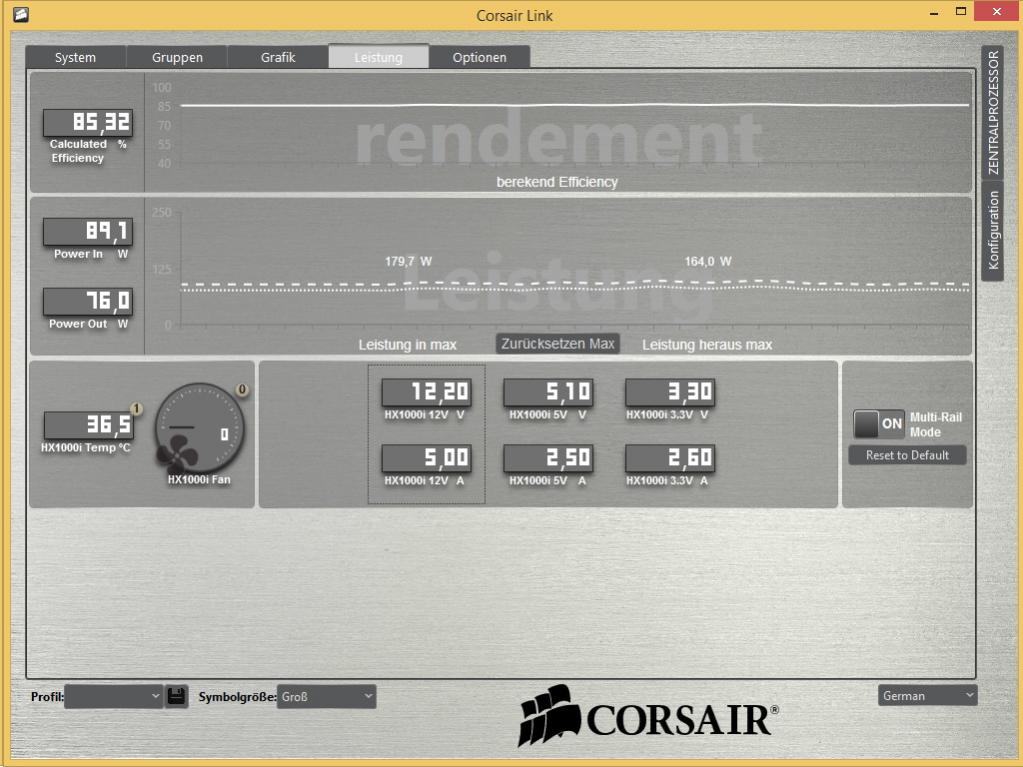Maximize the Corsair Link window
This screenshot has width=1023, height=767.
click(x=960, y=12)
